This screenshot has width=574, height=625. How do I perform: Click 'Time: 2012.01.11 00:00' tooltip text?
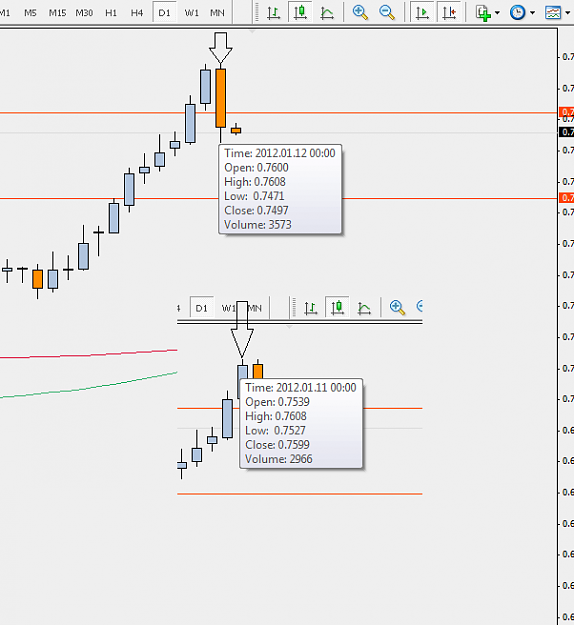tap(301, 387)
